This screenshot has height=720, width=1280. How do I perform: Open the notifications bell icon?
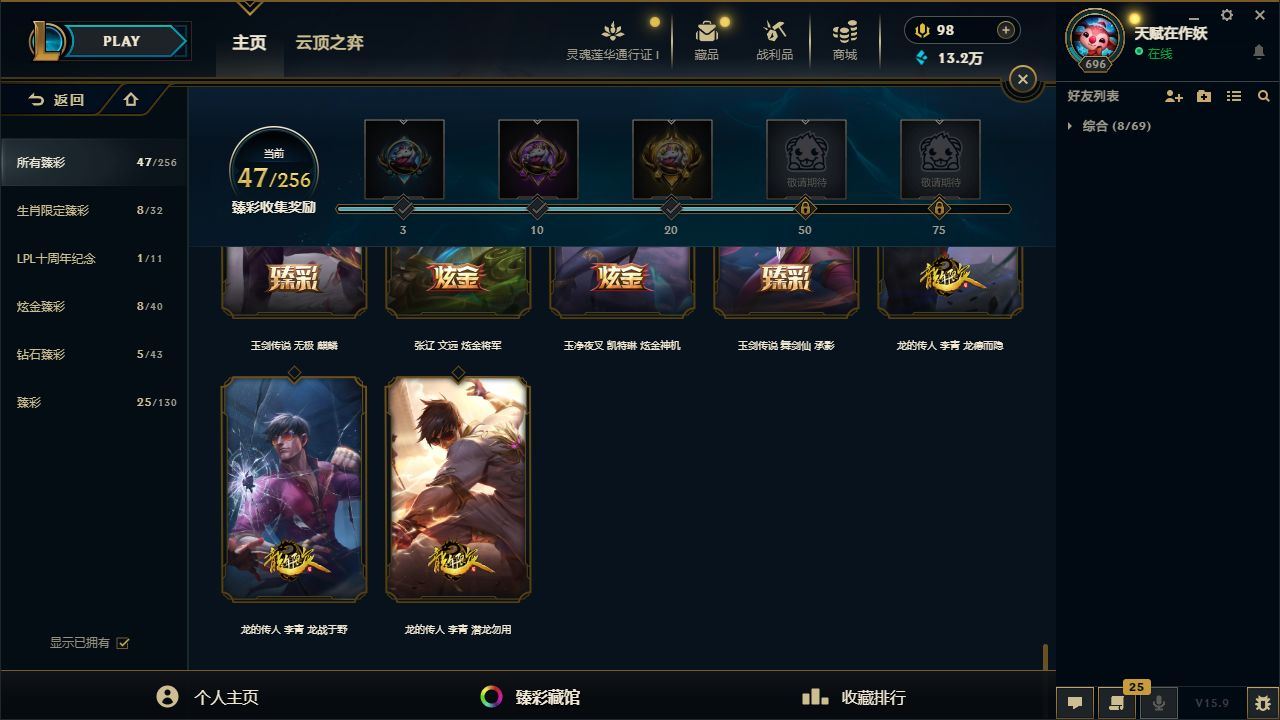(1259, 52)
